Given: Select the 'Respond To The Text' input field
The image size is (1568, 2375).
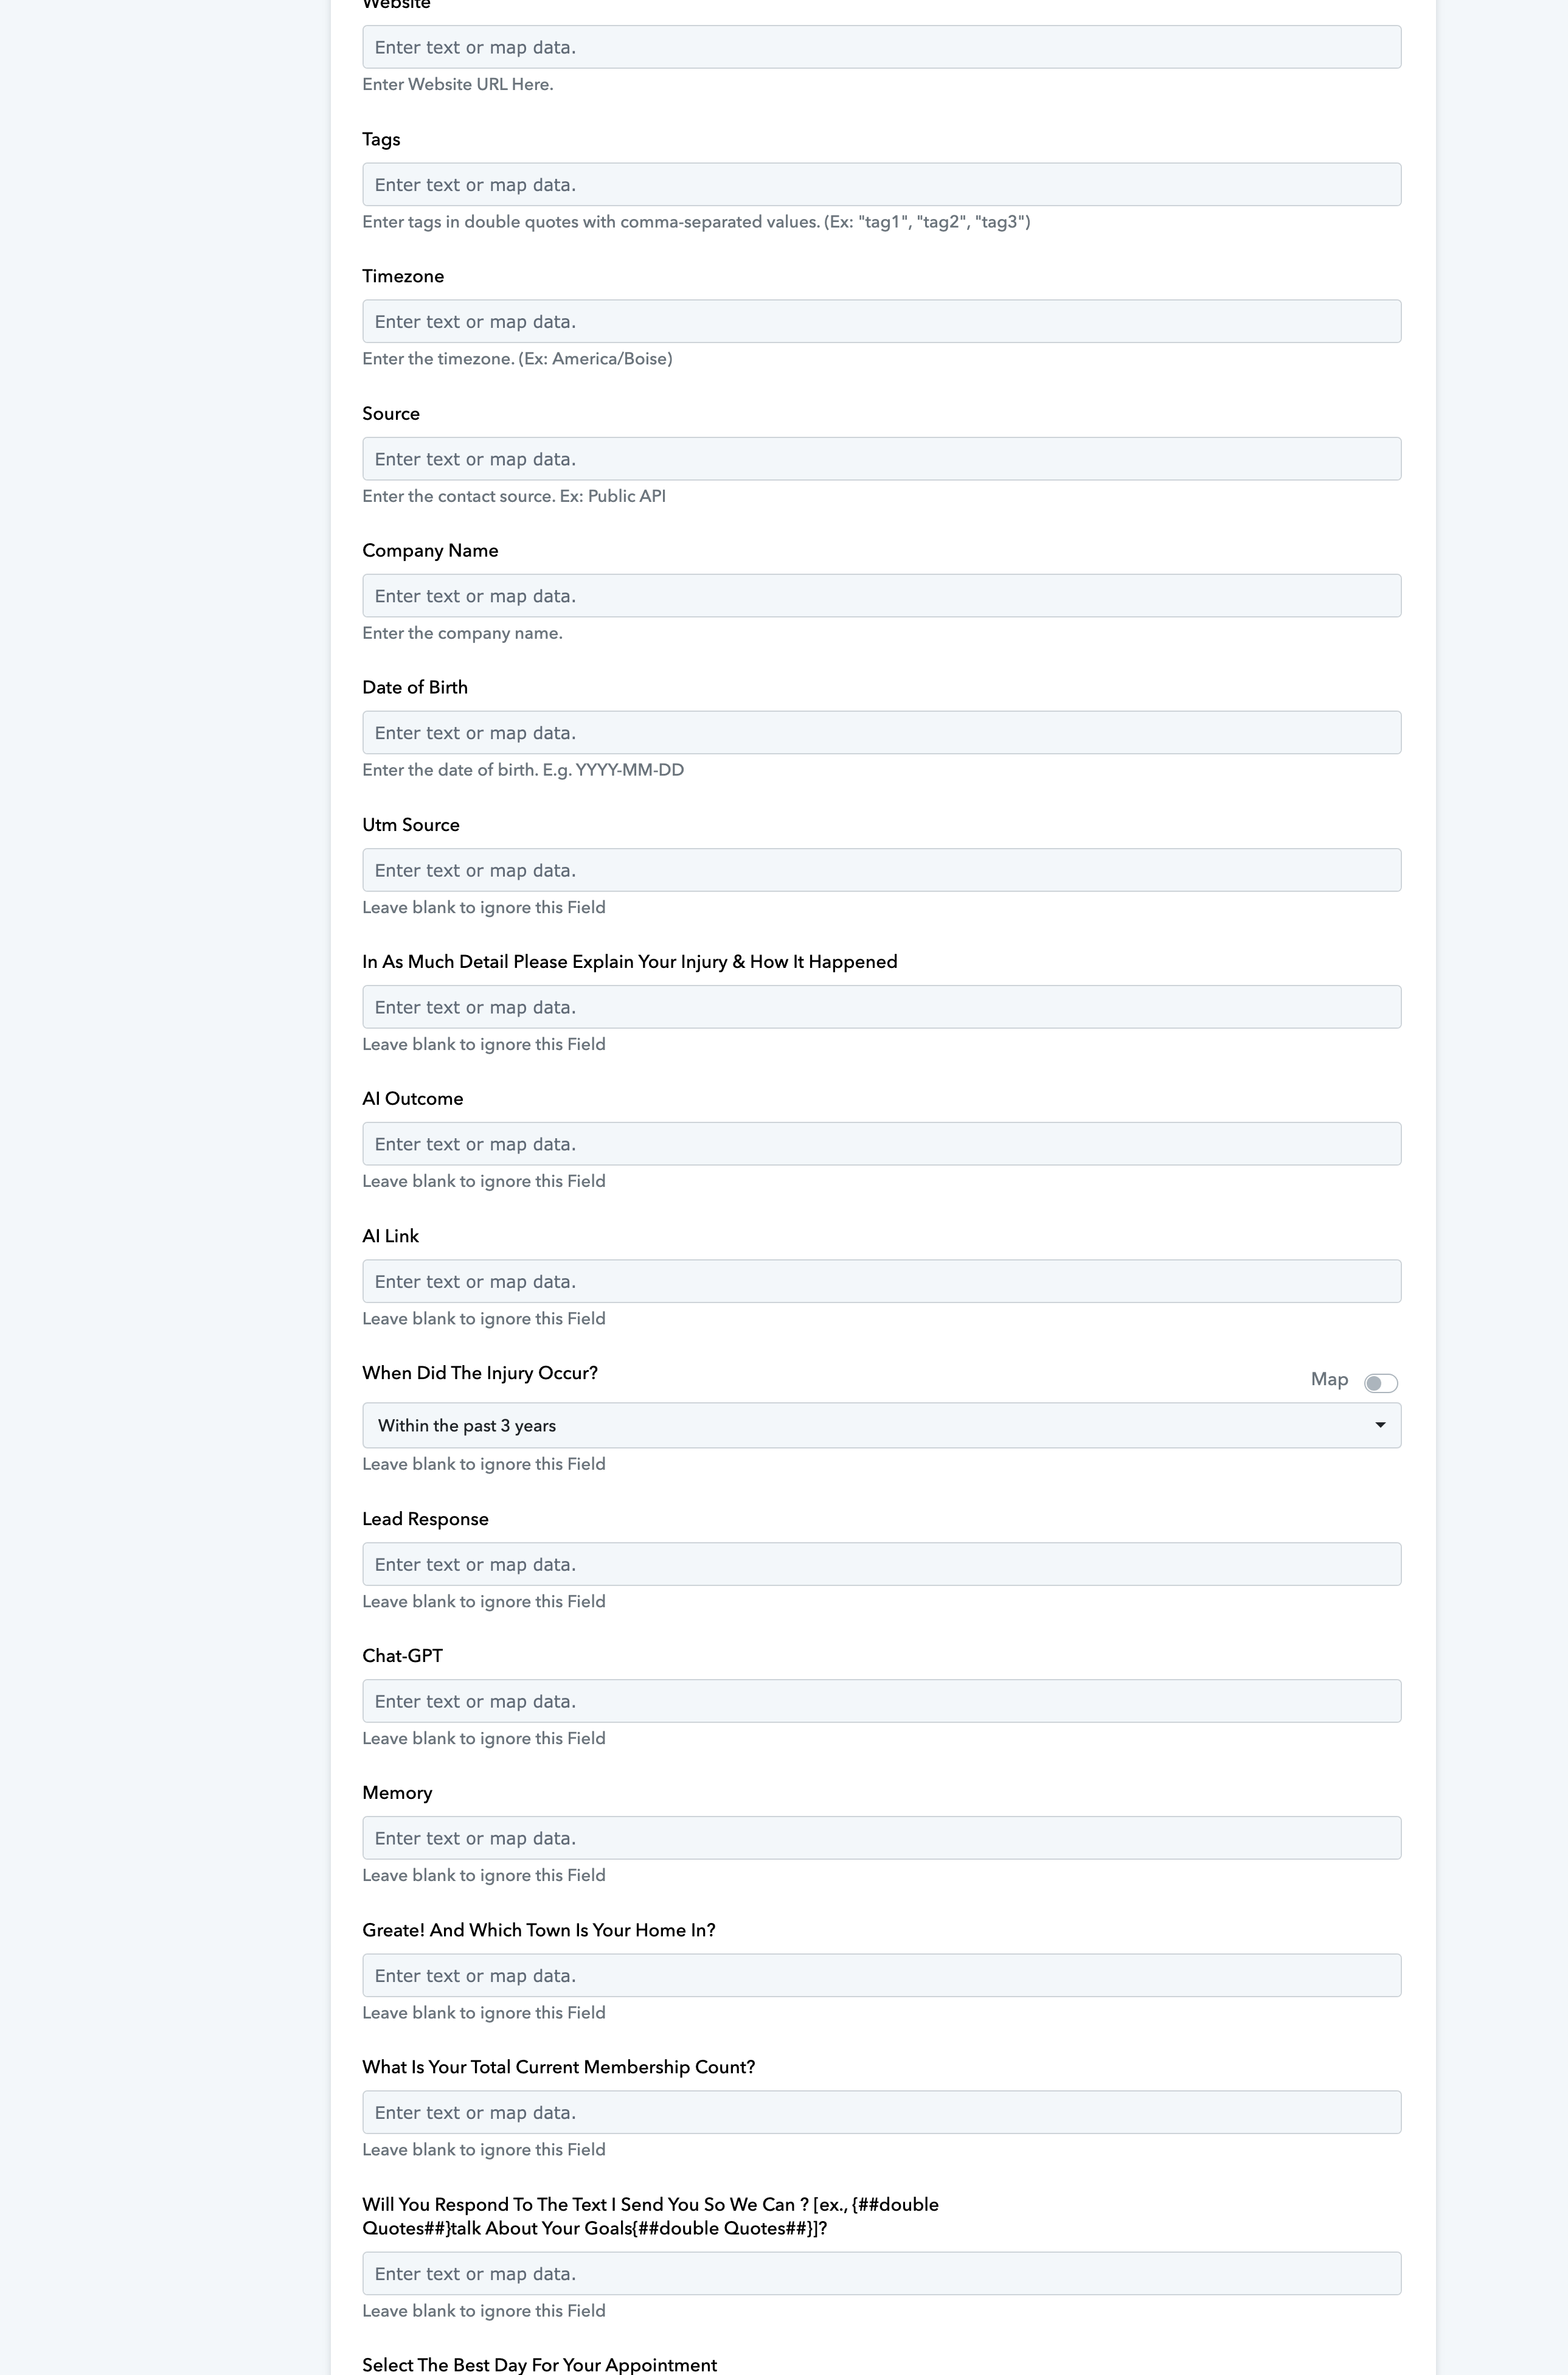Looking at the screenshot, I should pyautogui.click(x=881, y=2273).
